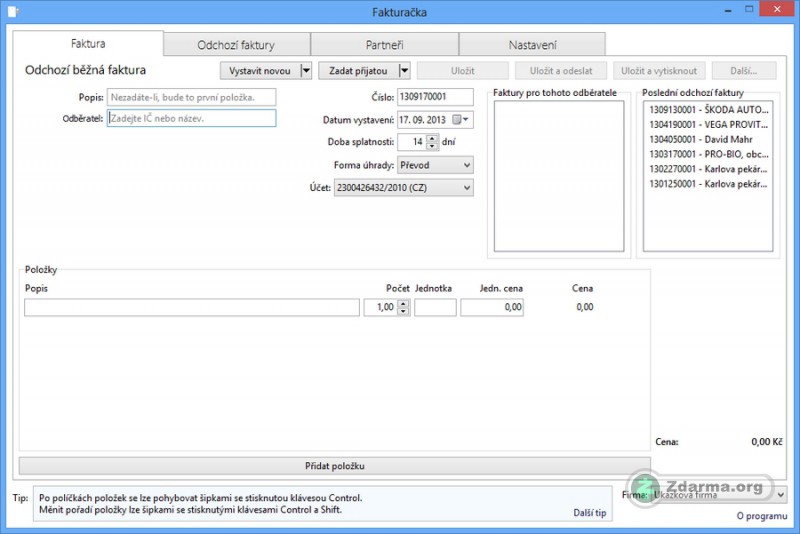Image resolution: width=800 pixels, height=534 pixels.
Task: Click the Zadat přijatou button
Action: (358, 71)
